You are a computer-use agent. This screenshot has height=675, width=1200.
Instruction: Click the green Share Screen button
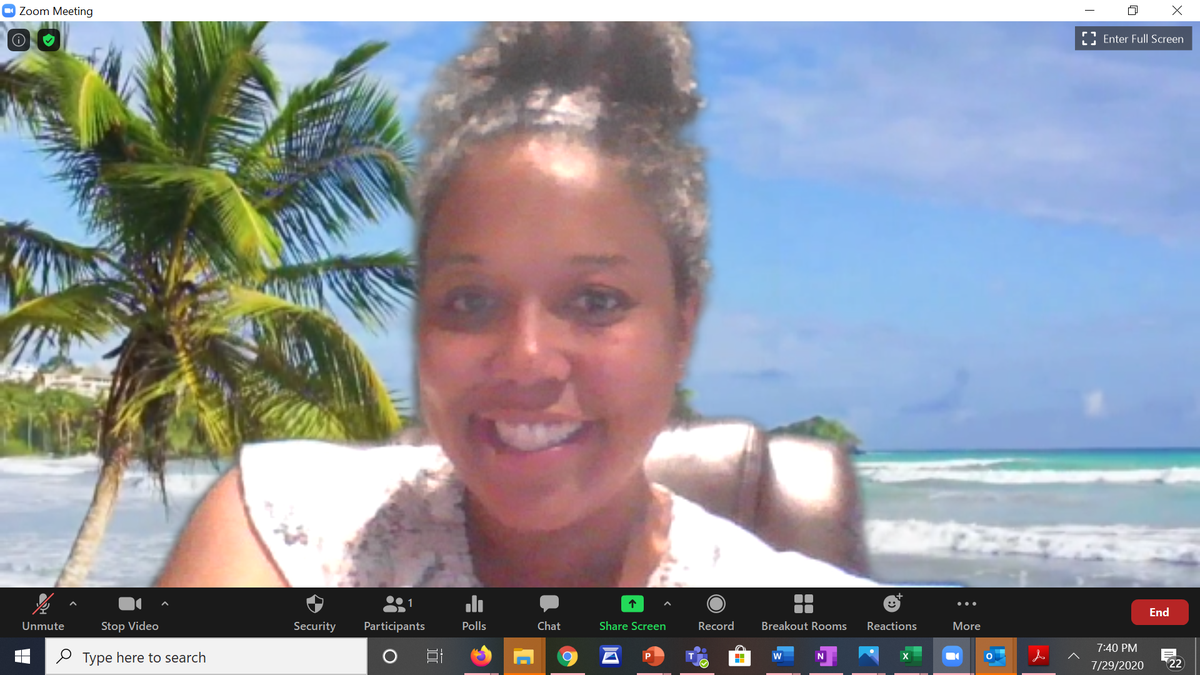pyautogui.click(x=632, y=612)
